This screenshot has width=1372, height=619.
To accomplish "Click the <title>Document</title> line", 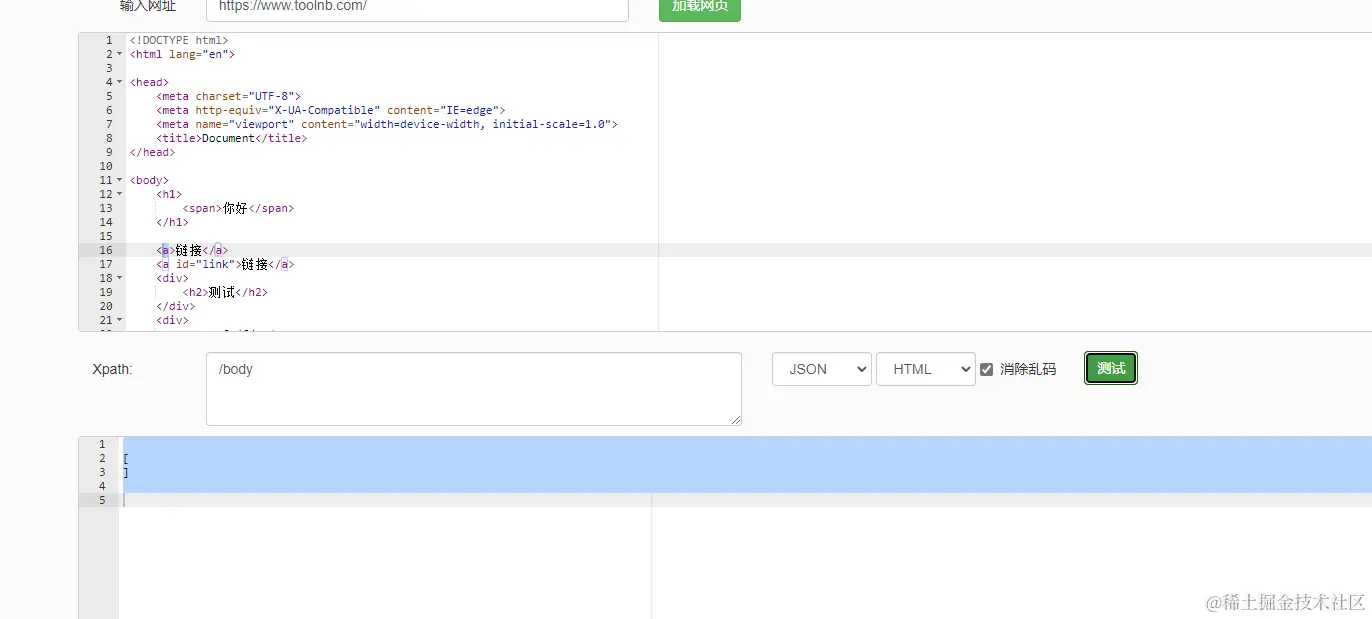I will point(231,138).
